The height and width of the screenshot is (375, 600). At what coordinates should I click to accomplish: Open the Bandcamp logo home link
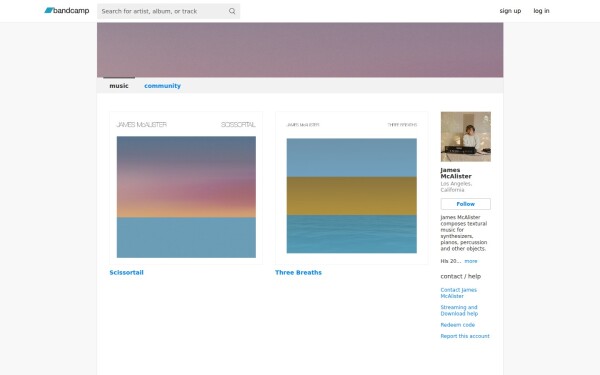pos(67,11)
